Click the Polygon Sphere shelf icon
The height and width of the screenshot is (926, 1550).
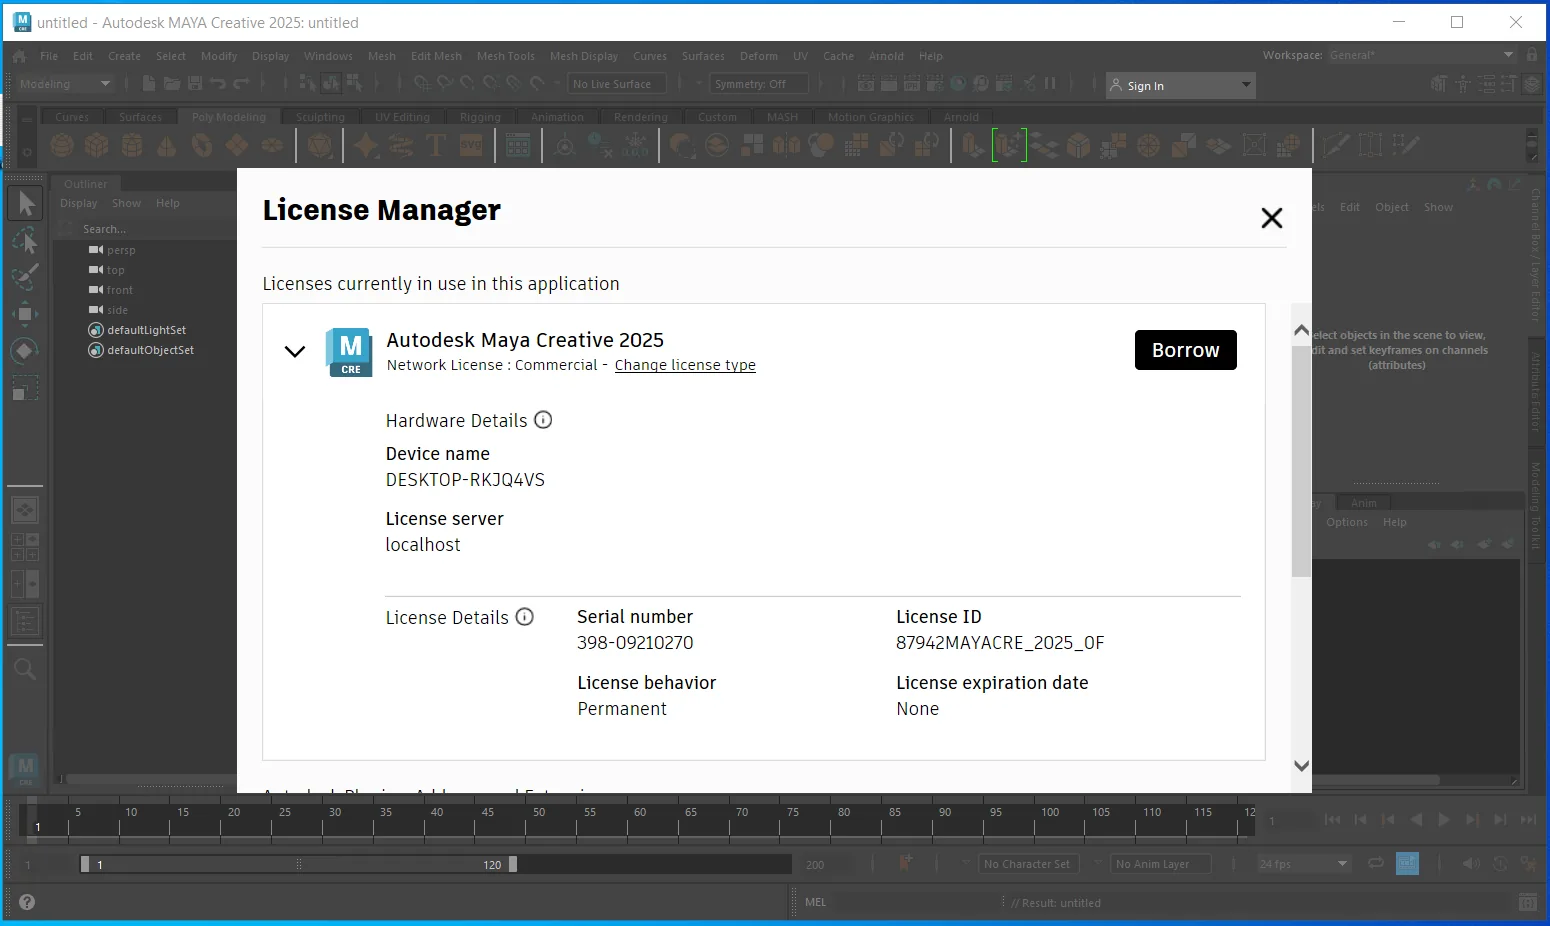[62, 146]
